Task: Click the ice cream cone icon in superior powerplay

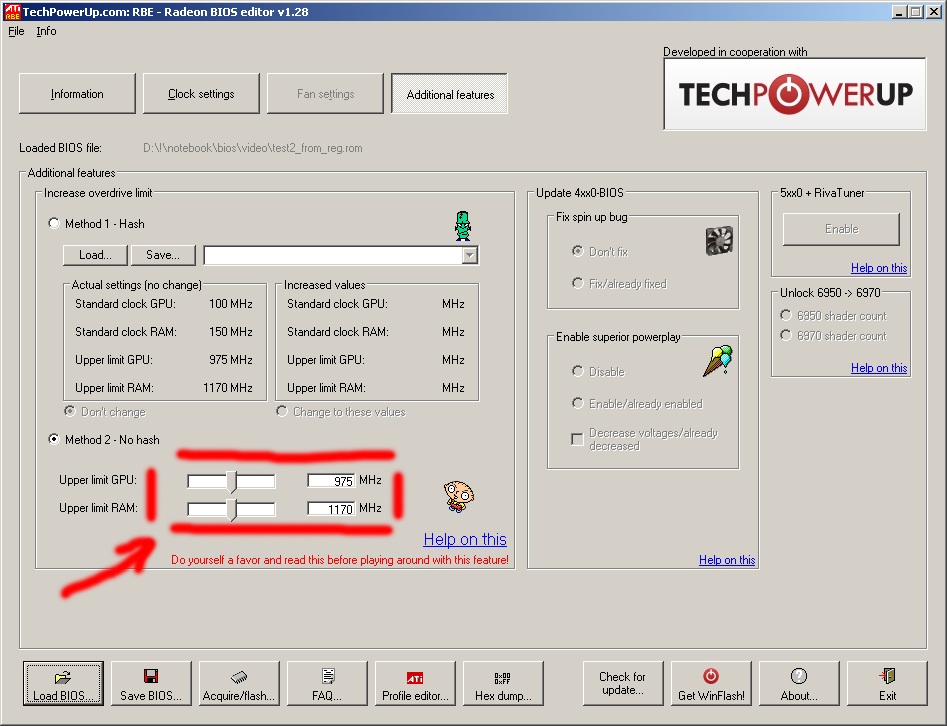Action: 718,361
